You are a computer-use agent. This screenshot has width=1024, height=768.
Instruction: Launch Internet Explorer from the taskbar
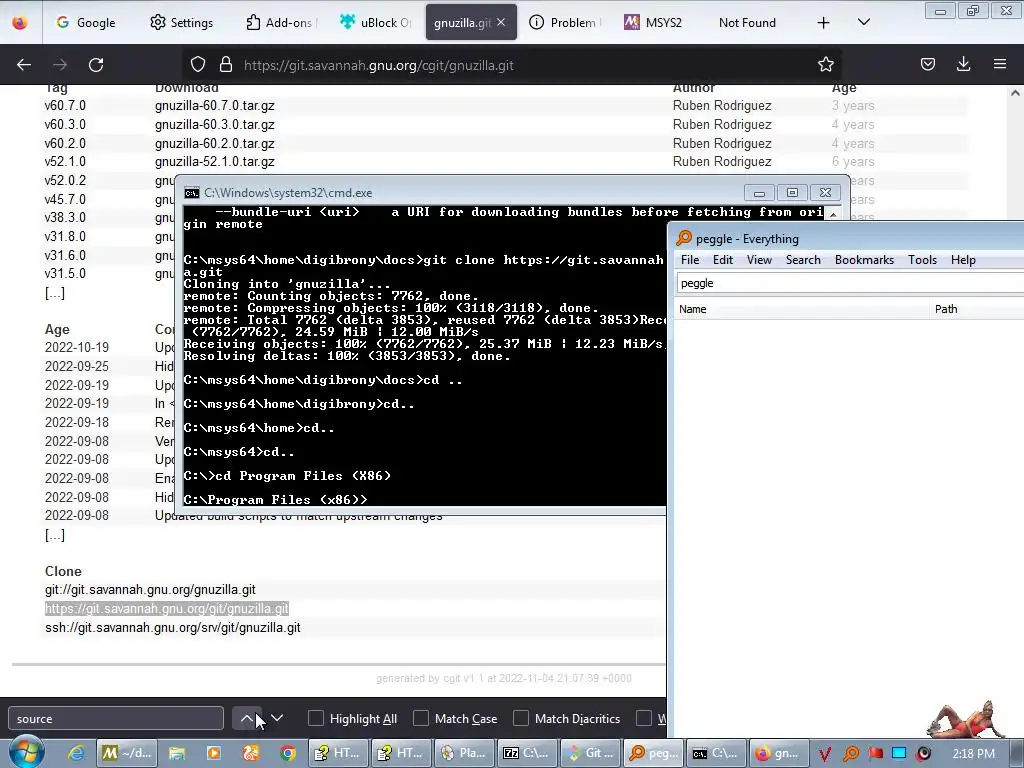click(x=76, y=753)
